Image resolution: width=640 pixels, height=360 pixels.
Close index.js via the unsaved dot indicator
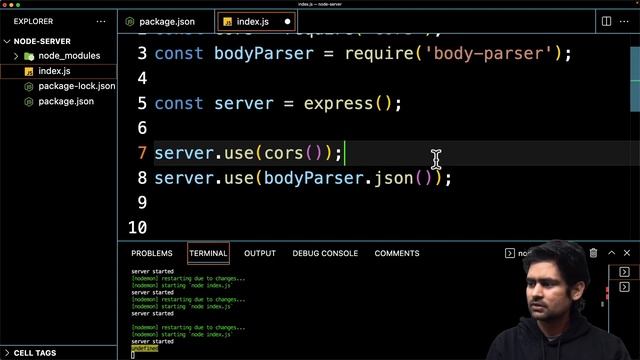pyautogui.click(x=287, y=22)
